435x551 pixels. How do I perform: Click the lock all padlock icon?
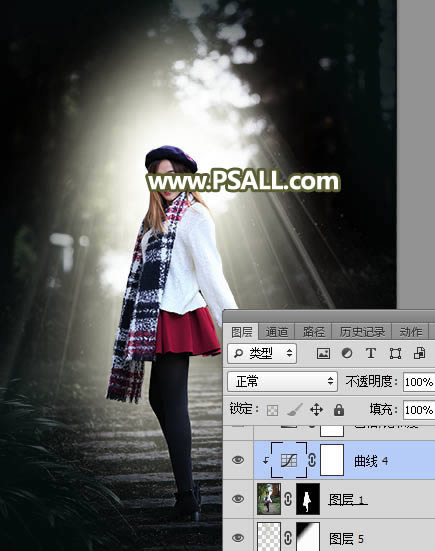click(339, 410)
